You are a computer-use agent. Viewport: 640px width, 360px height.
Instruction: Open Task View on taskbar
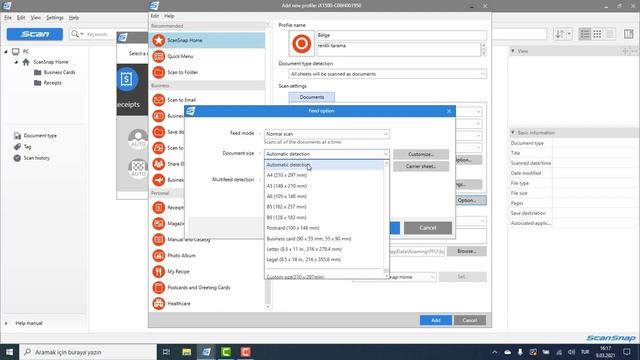(x=166, y=352)
